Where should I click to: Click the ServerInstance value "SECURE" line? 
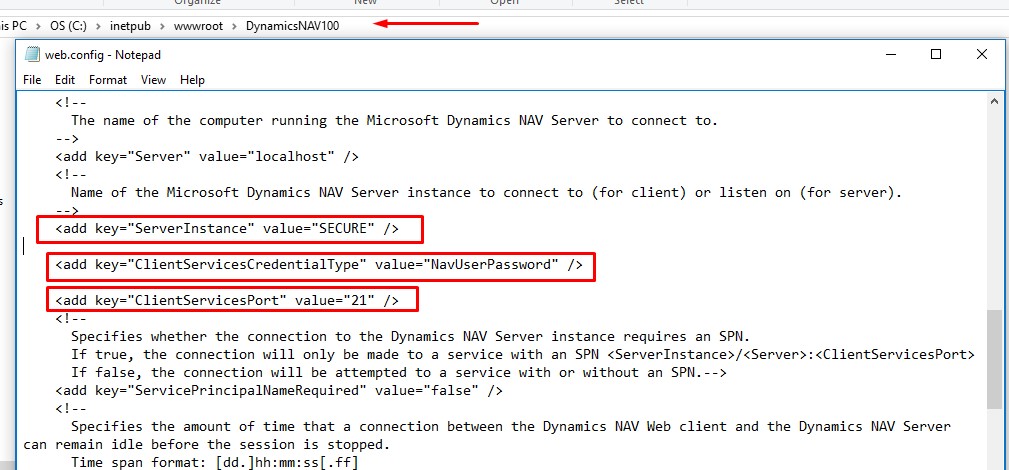(x=227, y=229)
